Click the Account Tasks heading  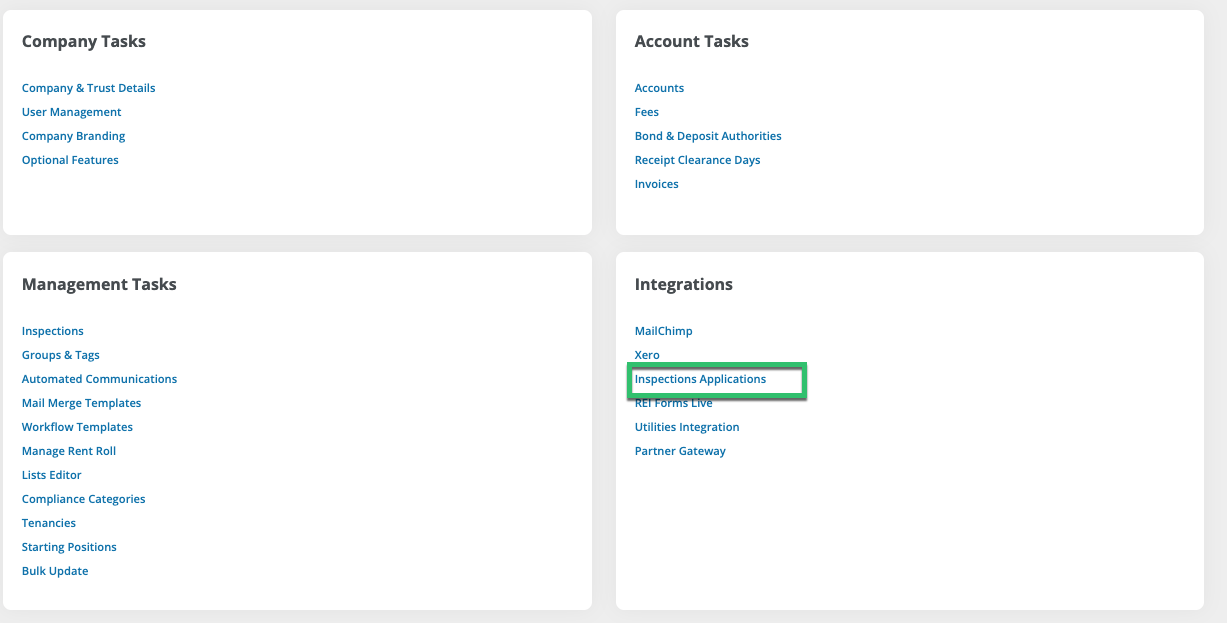[692, 41]
